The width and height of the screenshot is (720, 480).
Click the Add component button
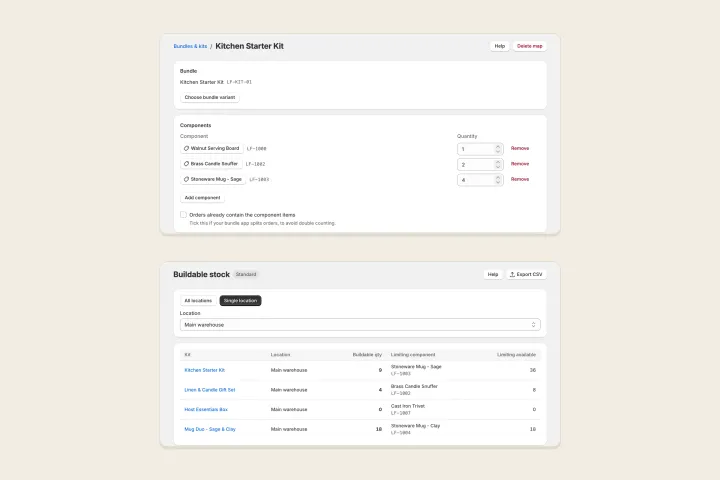pyautogui.click(x=202, y=198)
